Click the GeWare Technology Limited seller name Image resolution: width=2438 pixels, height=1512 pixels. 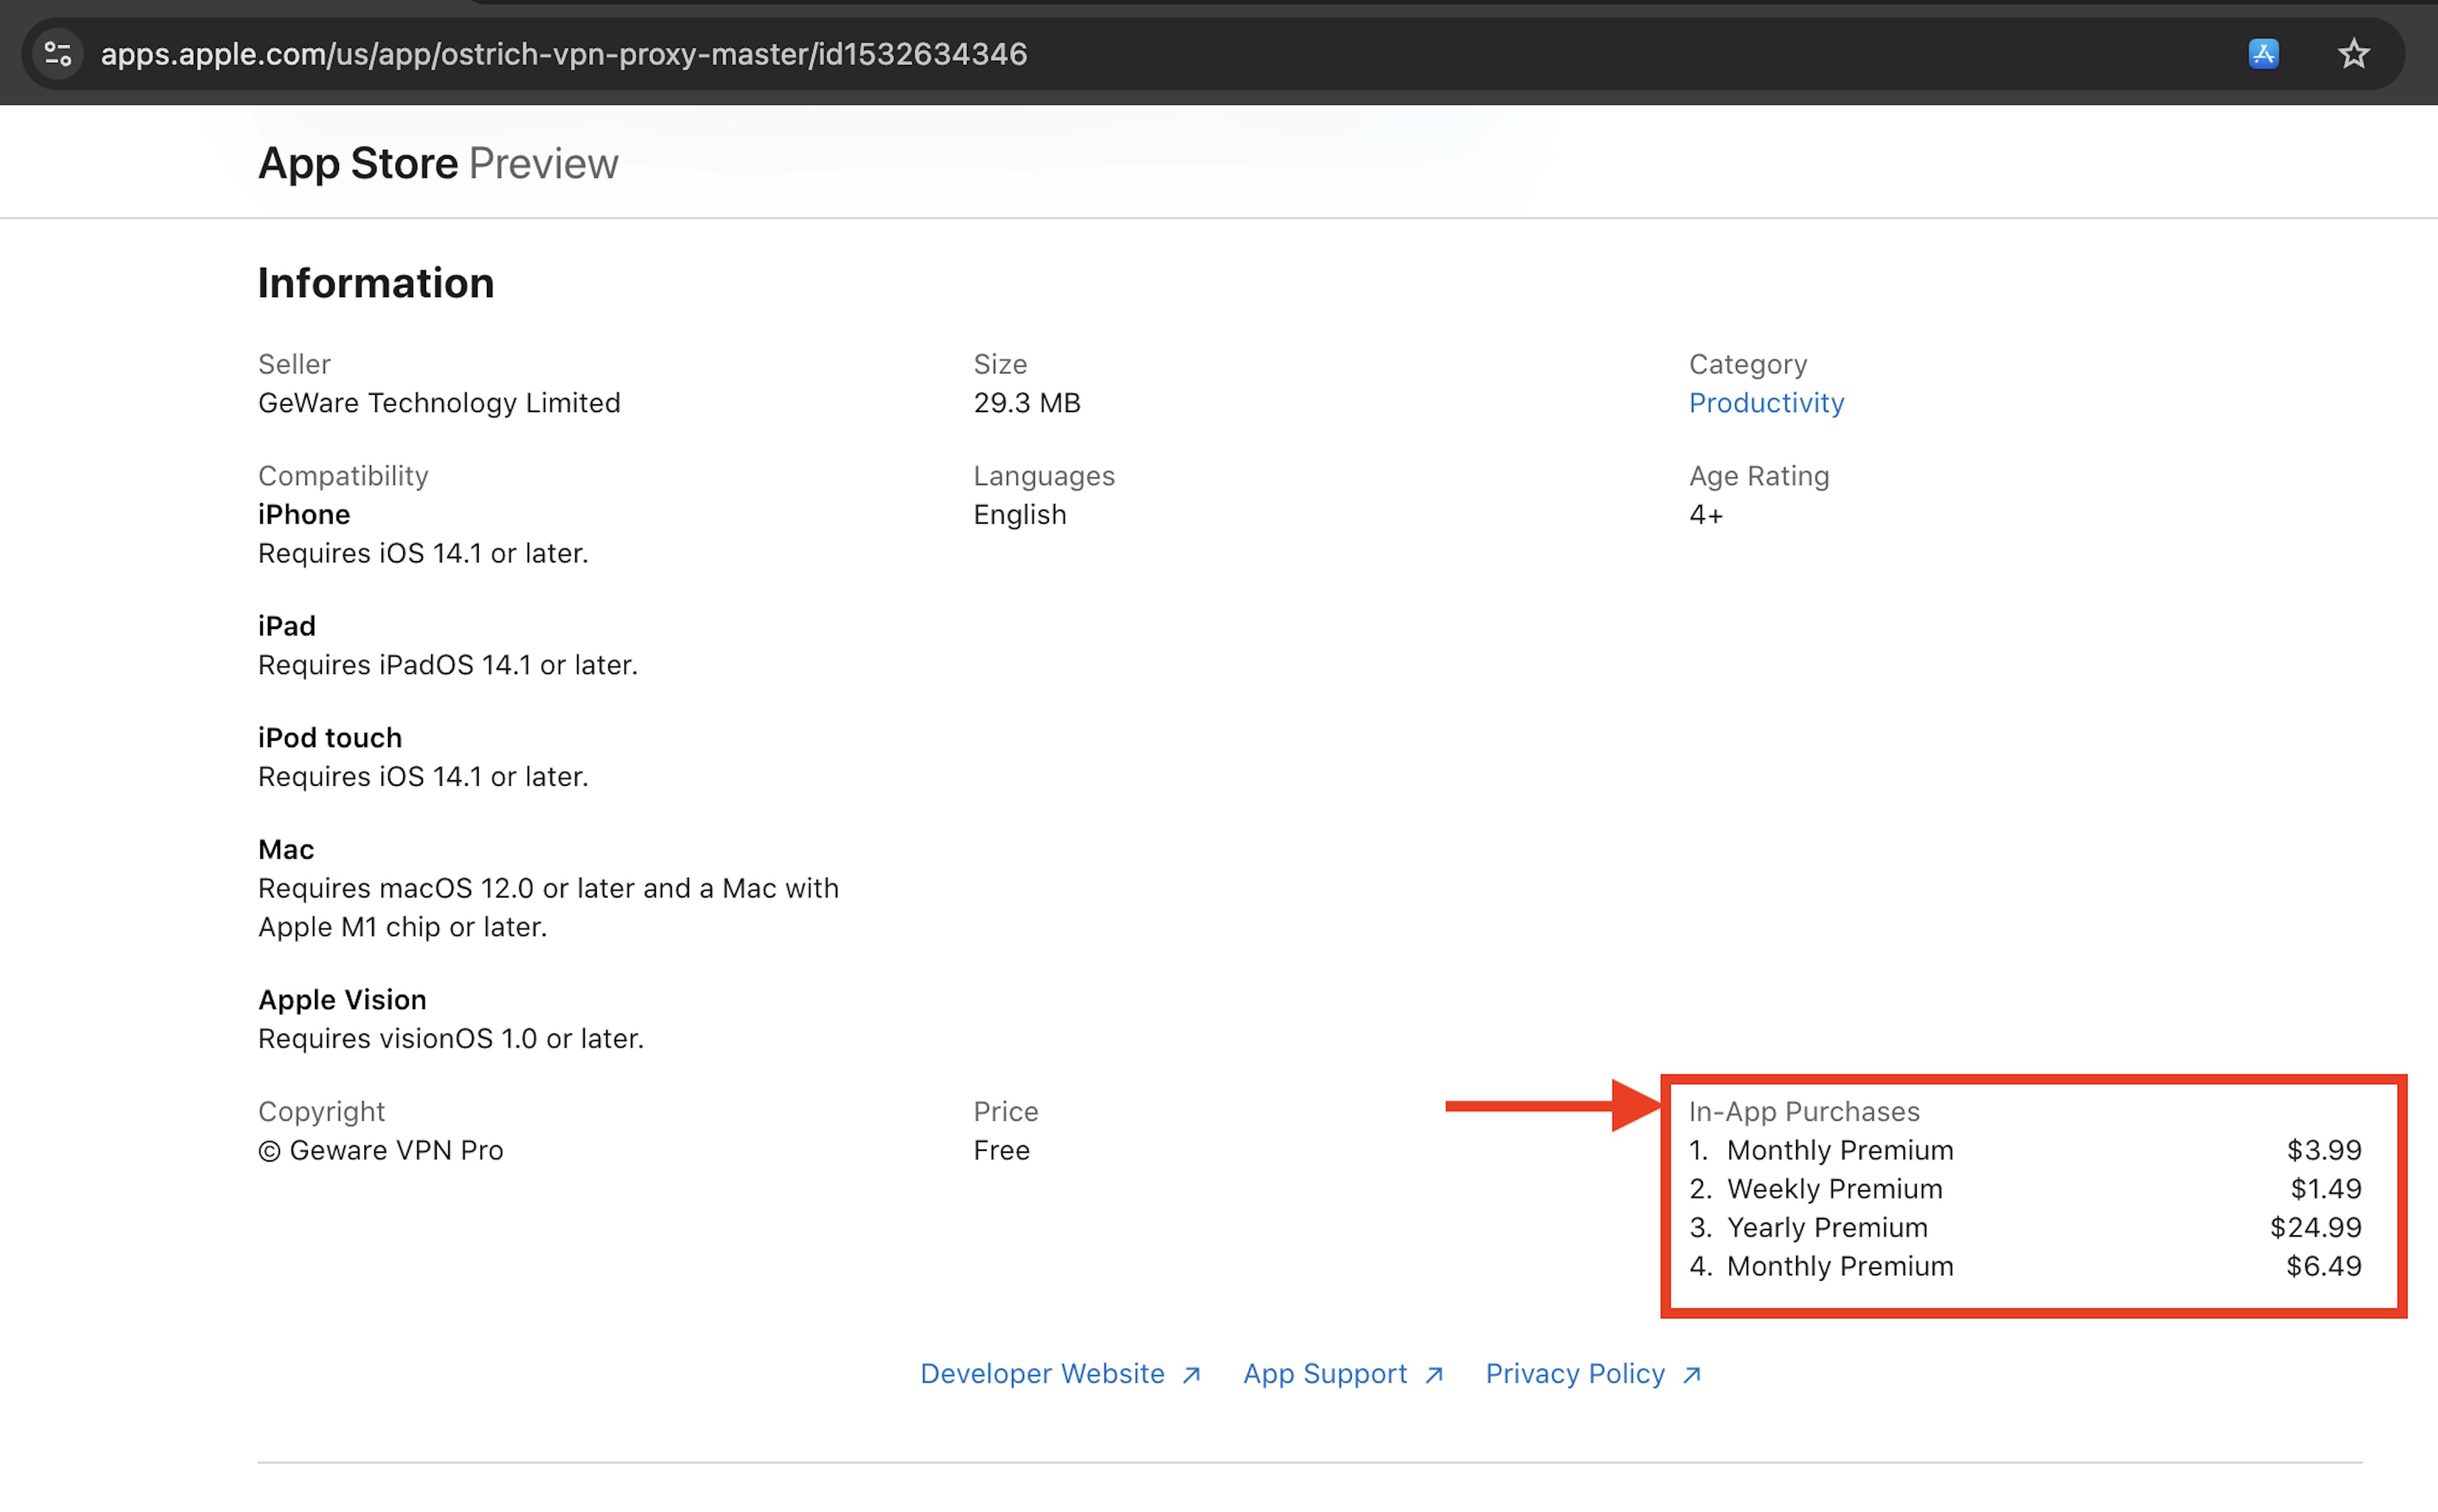(439, 403)
